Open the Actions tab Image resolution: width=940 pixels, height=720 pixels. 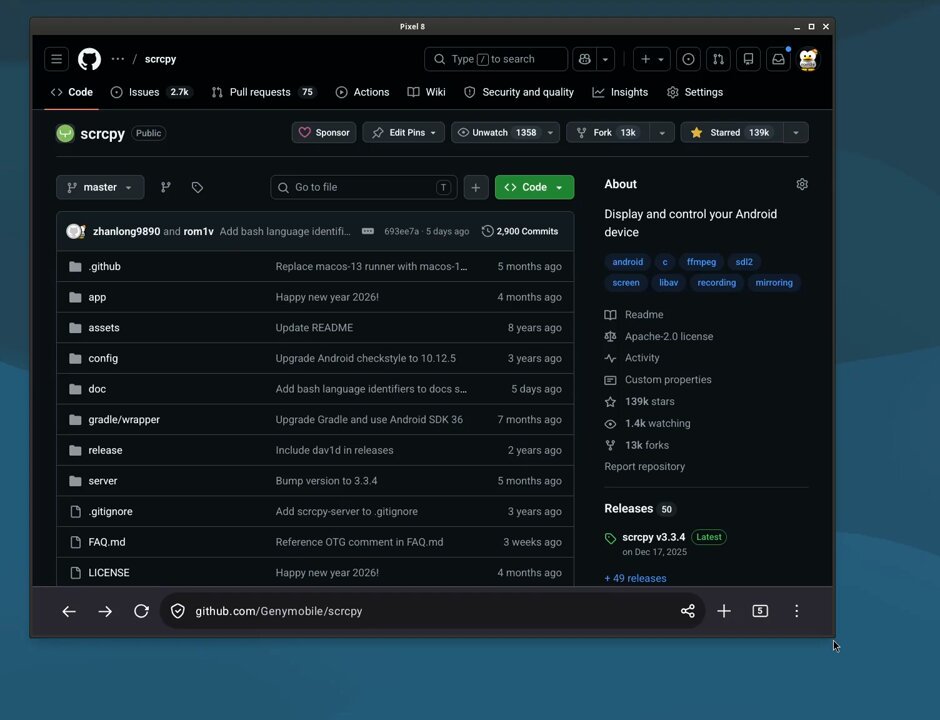click(x=363, y=92)
